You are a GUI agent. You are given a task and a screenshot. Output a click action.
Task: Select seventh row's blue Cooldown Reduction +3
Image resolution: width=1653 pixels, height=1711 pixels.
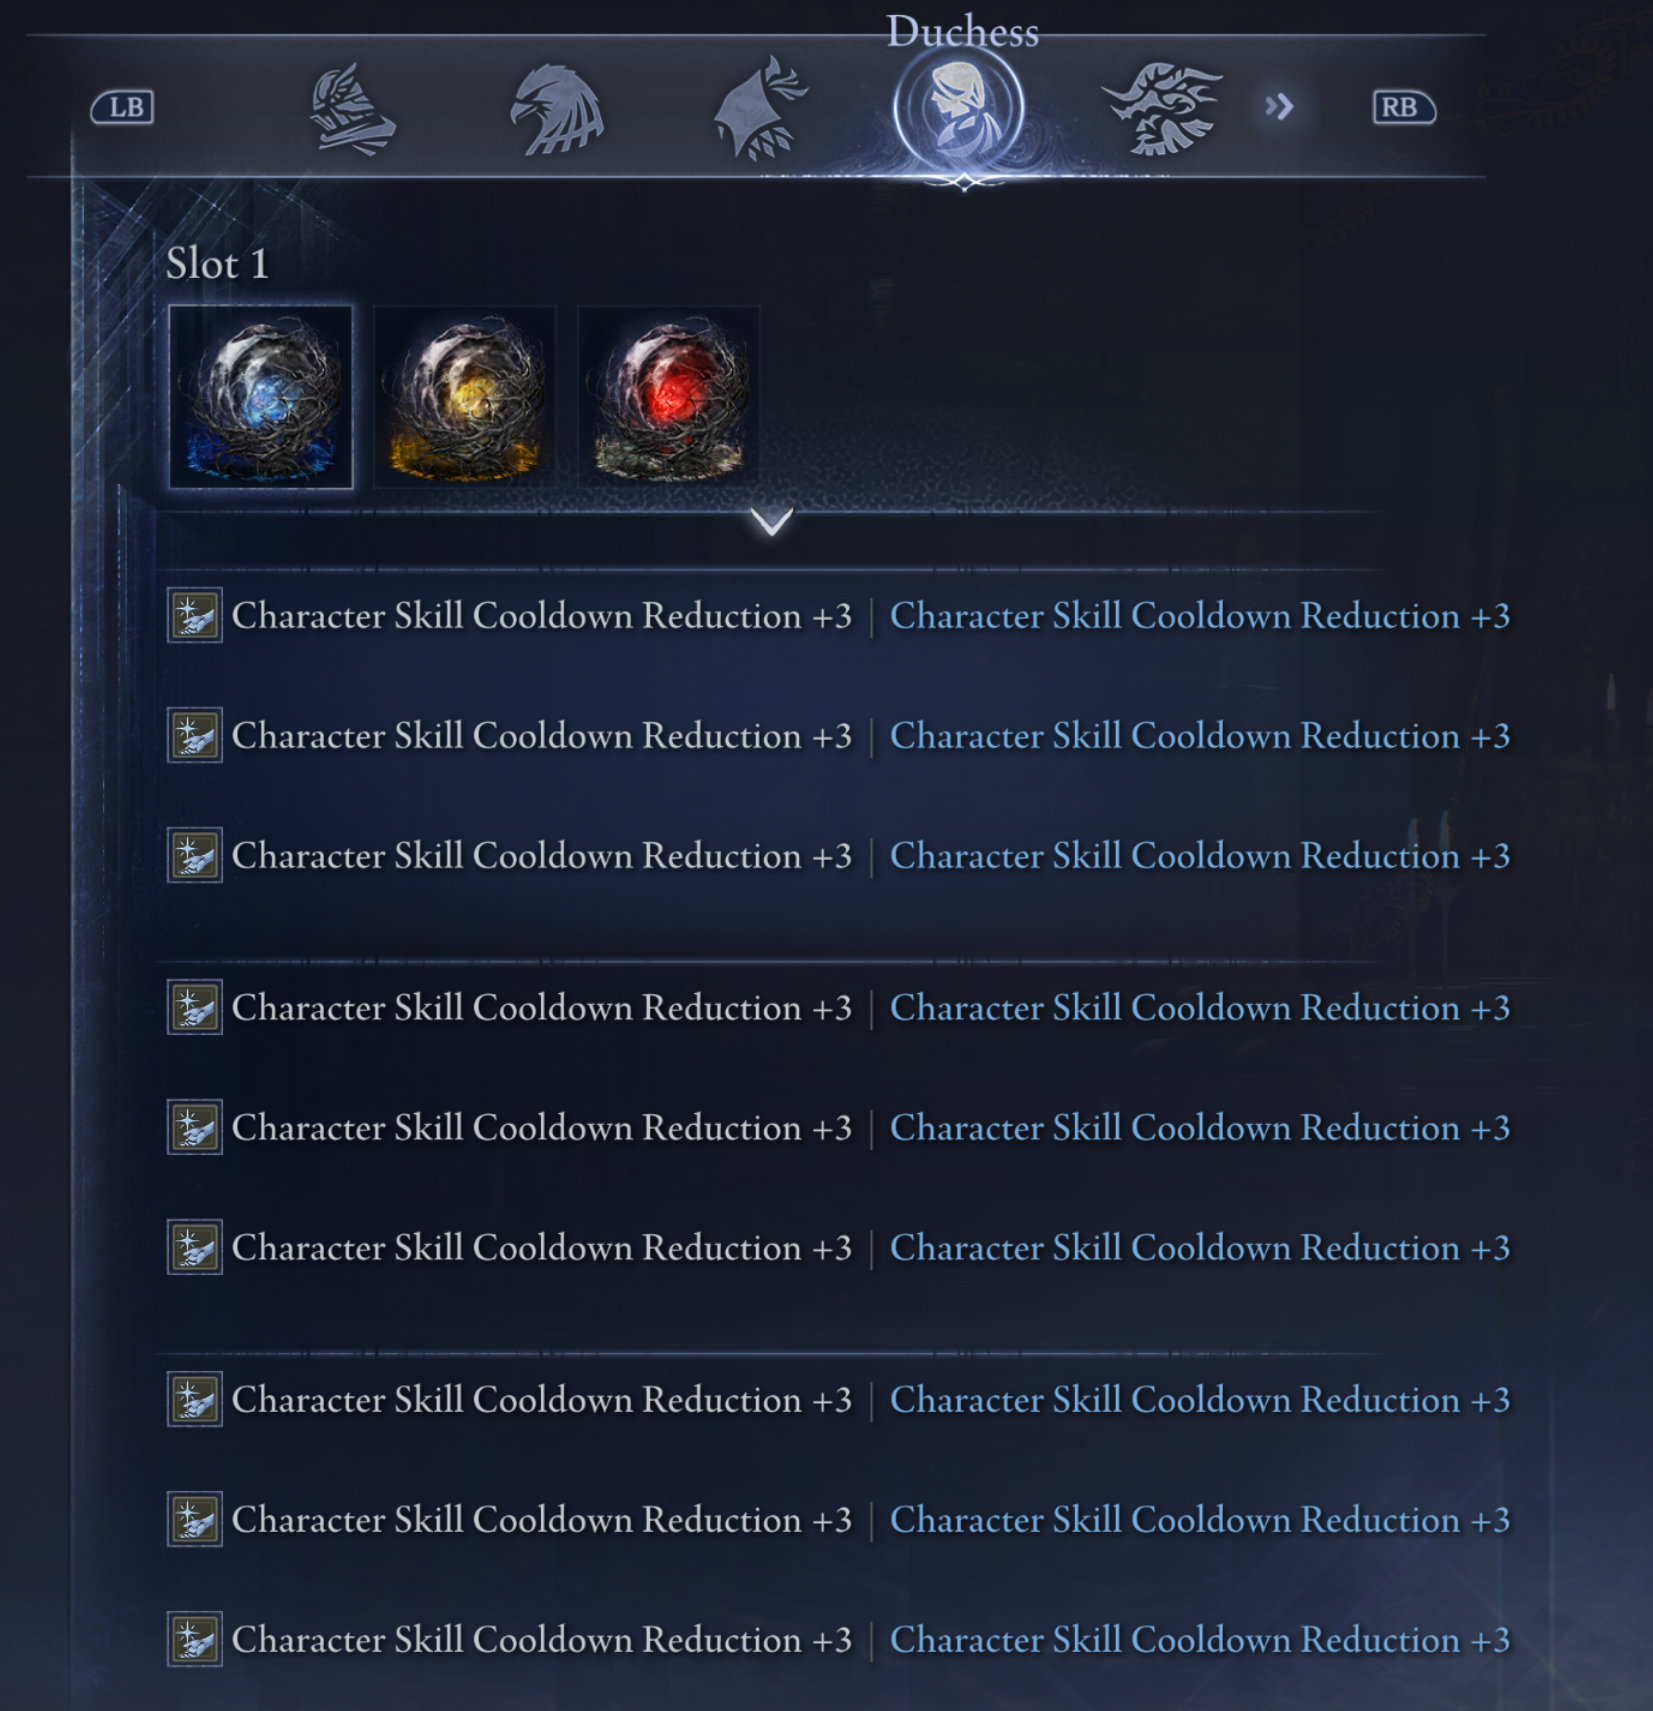point(1200,1400)
